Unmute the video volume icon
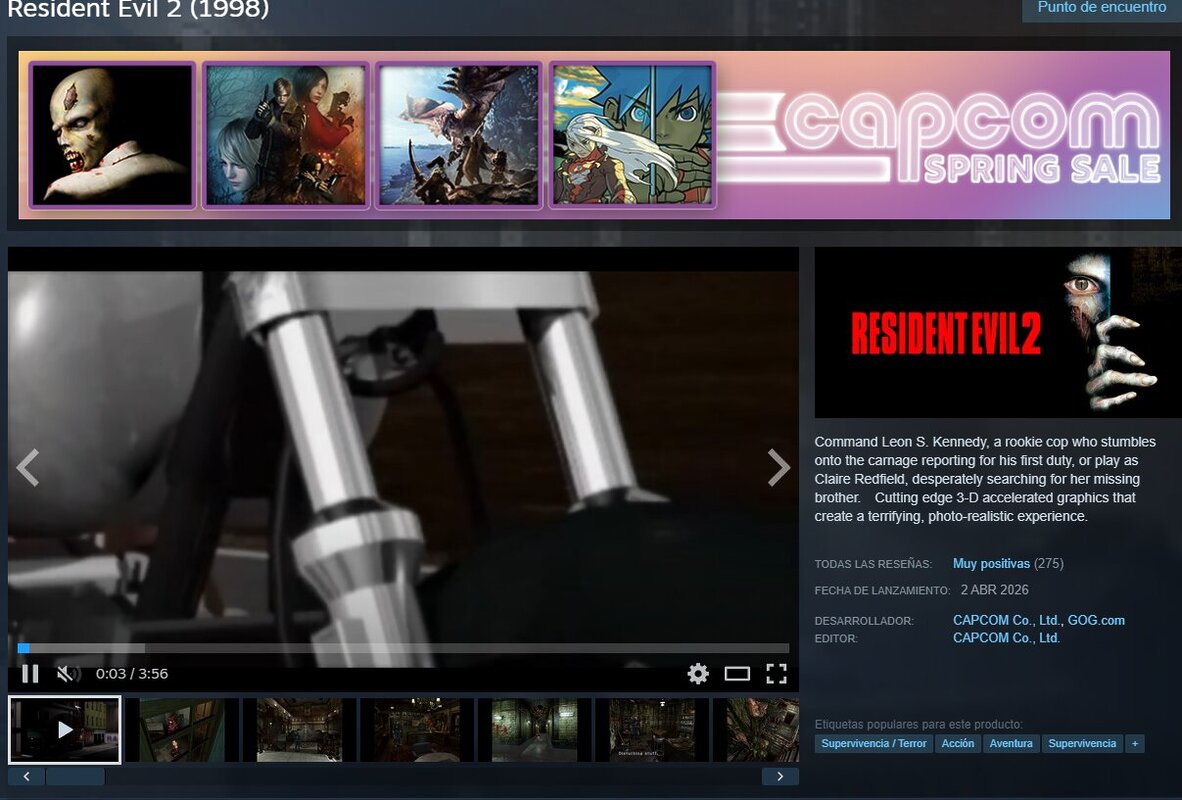This screenshot has width=1182, height=800. [67, 673]
